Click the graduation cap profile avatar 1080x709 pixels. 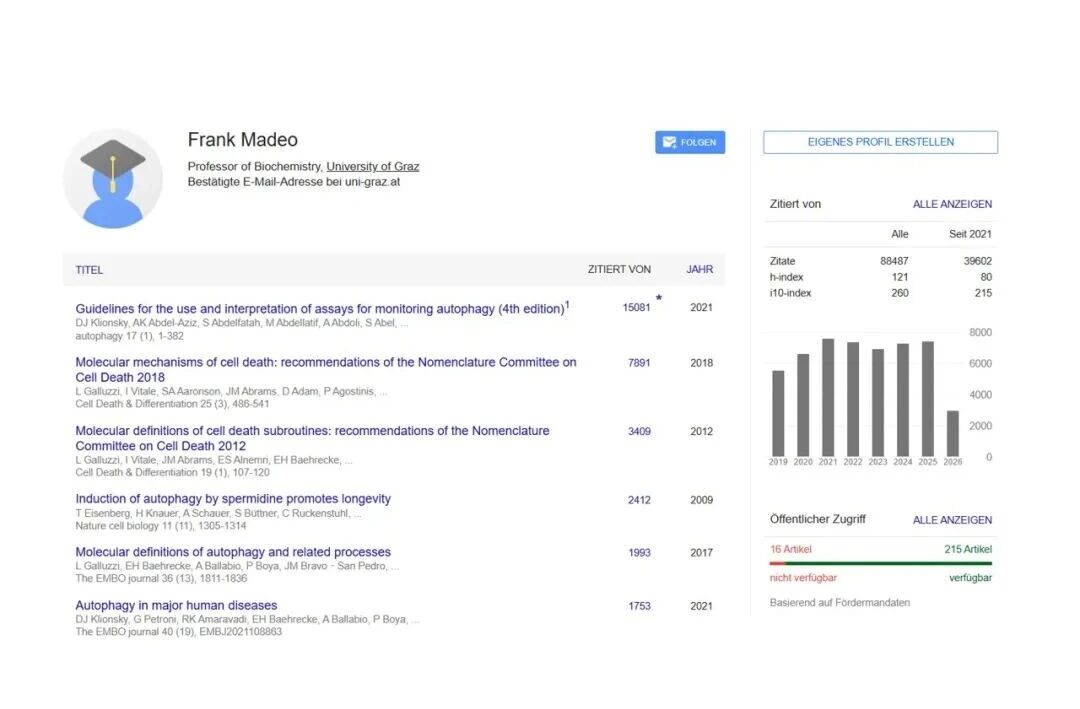[113, 178]
